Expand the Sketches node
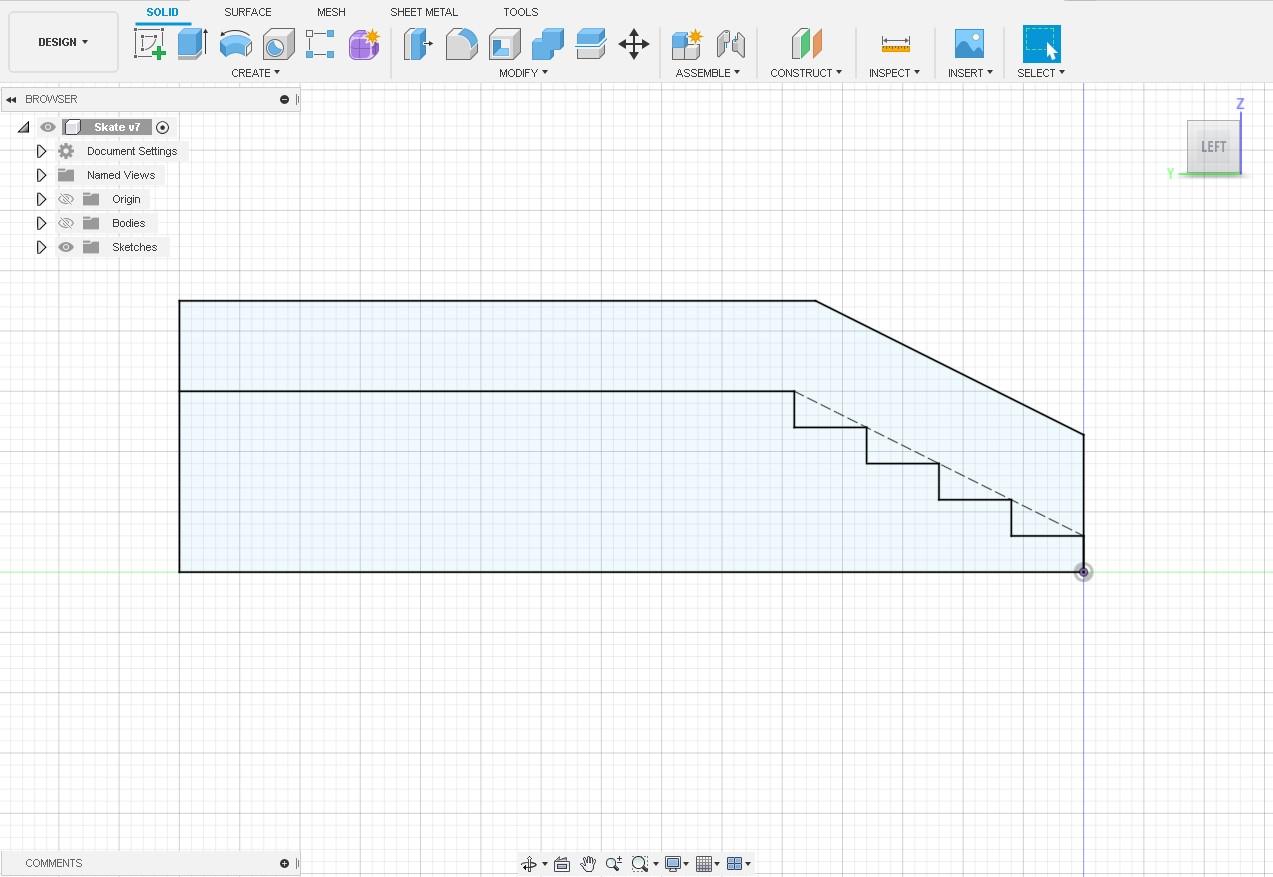This screenshot has height=877, width=1273. [x=41, y=247]
